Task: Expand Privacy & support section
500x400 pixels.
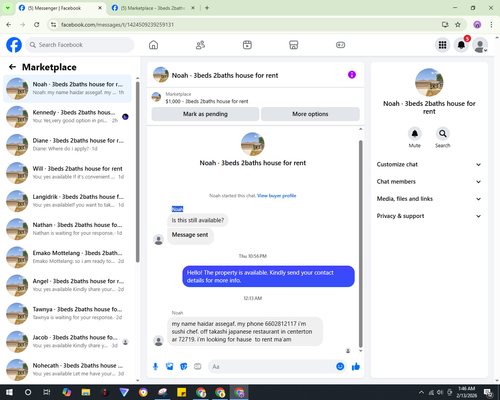Action: click(x=429, y=216)
